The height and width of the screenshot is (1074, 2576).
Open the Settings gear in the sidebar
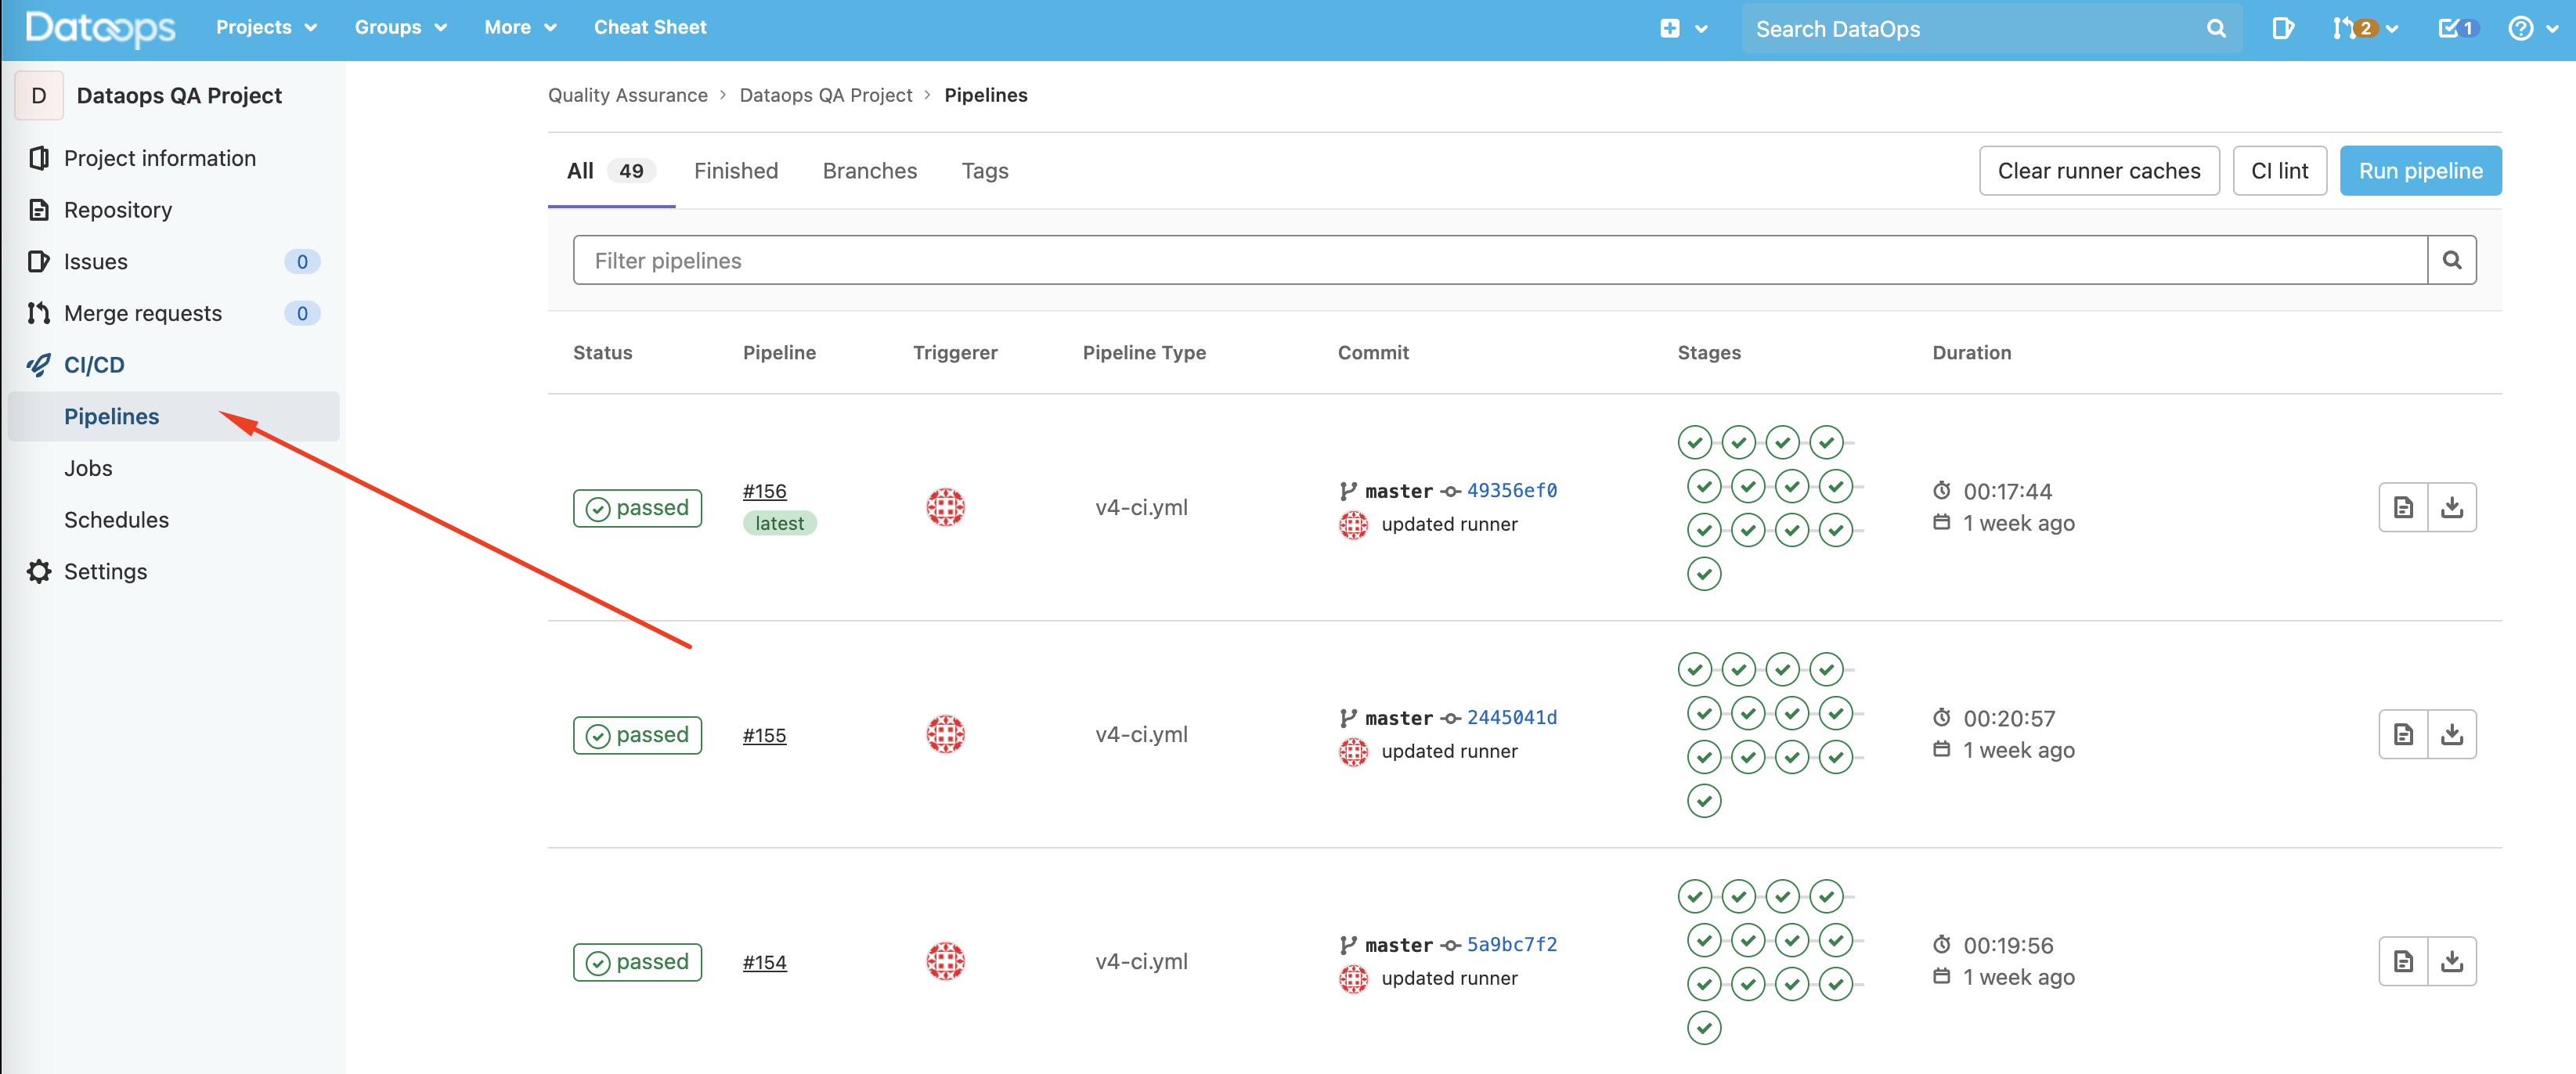[38, 571]
